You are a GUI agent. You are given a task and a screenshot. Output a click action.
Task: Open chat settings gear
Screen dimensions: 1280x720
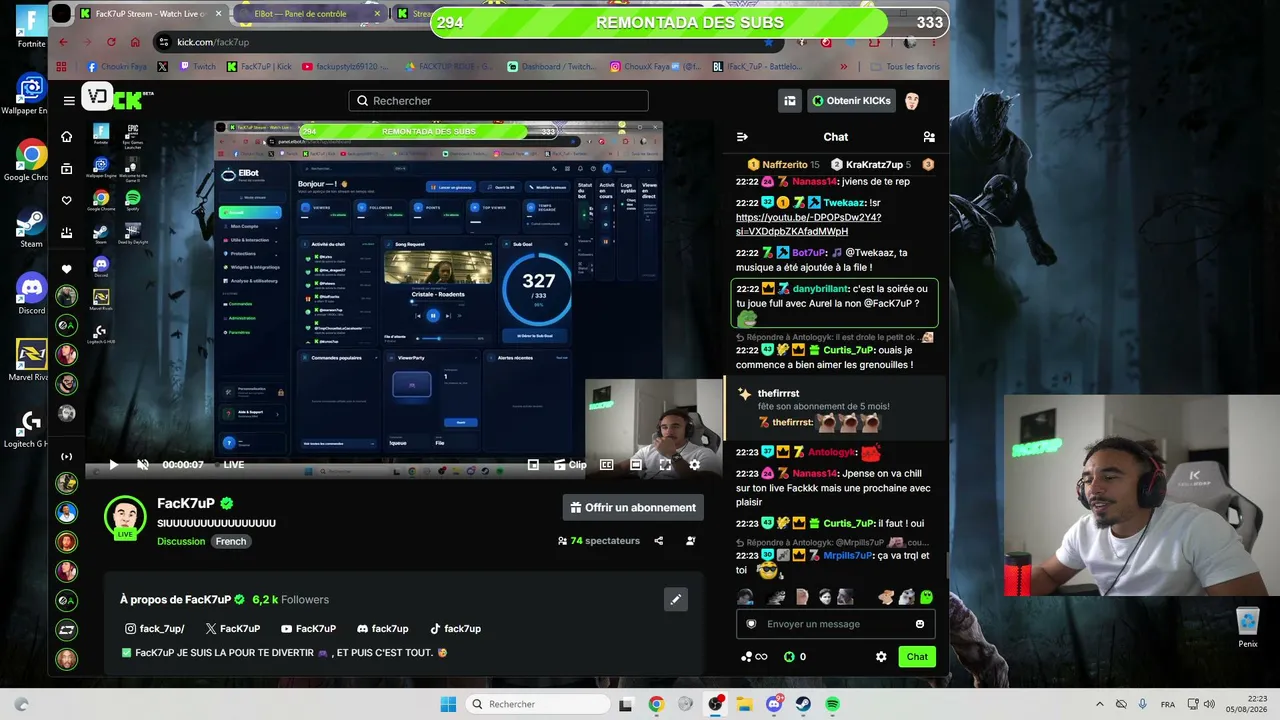click(881, 657)
